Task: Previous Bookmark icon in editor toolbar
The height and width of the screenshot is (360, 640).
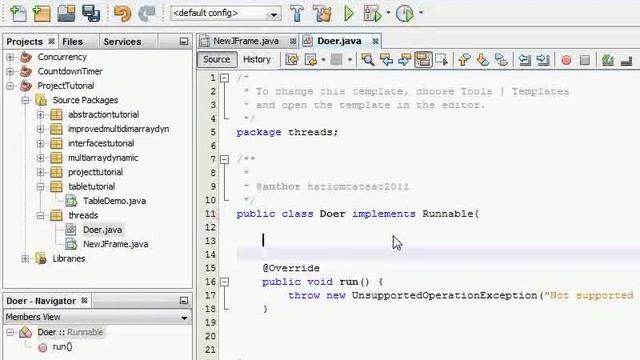Action: [464, 60]
